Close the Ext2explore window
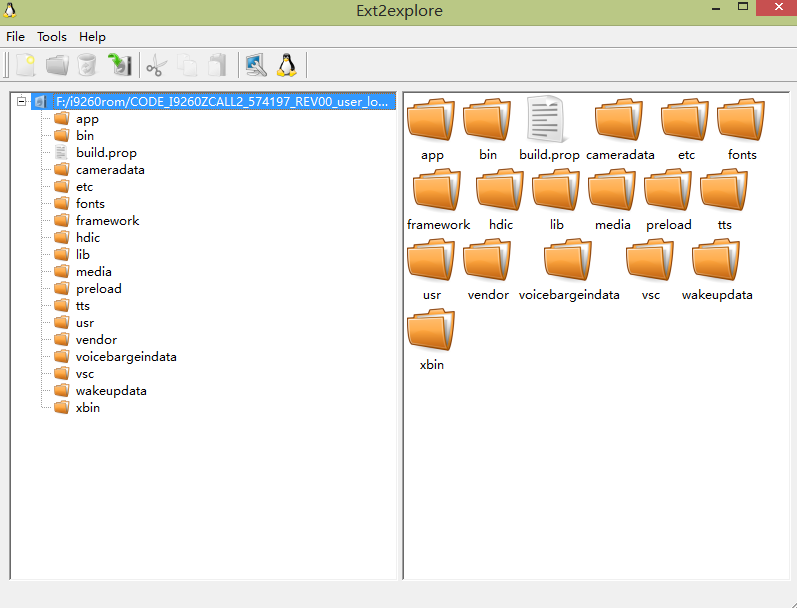 (x=778, y=8)
